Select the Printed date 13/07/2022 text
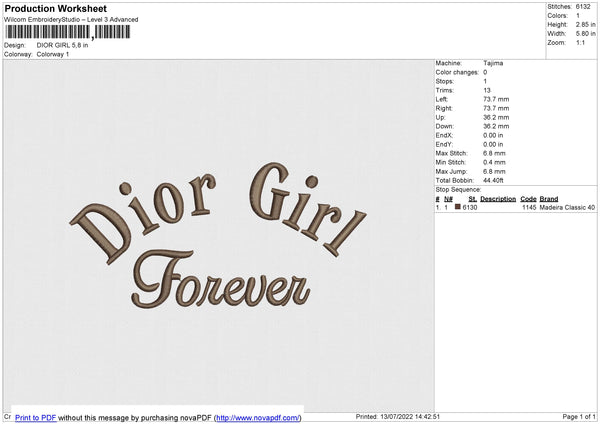Screen dimensions: 600x424 point(398,417)
